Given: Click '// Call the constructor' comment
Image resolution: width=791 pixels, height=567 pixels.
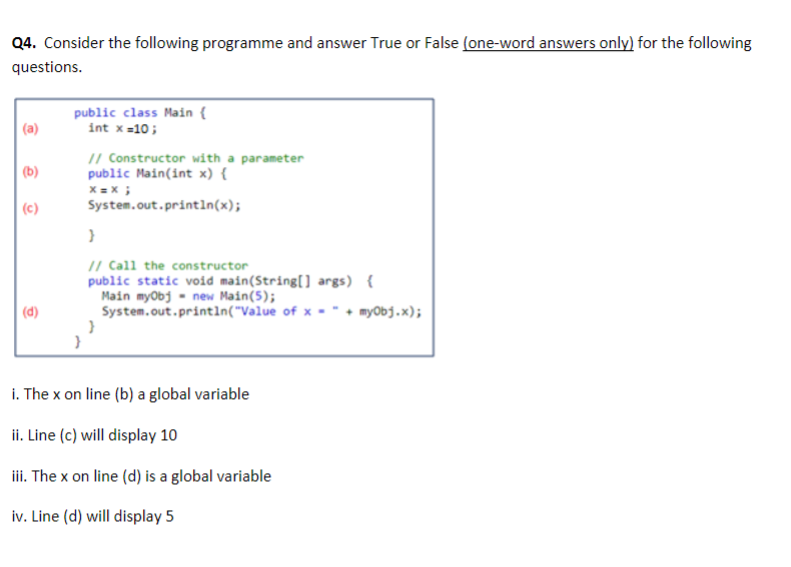Looking at the screenshot, I should point(168,266).
